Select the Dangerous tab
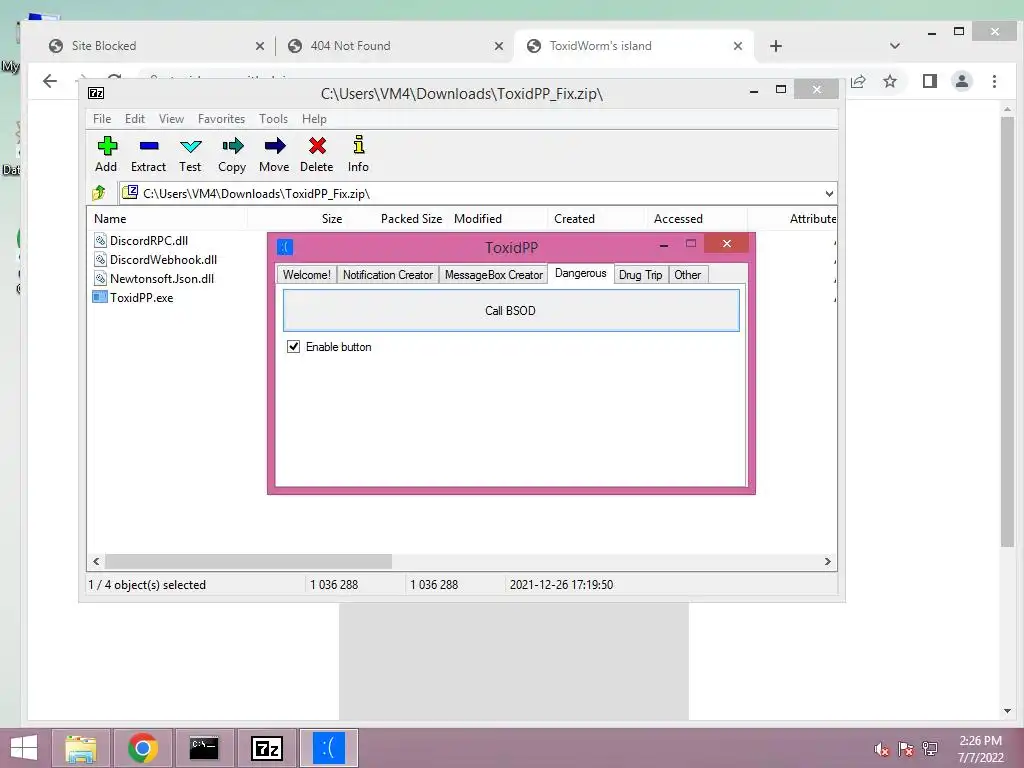 pos(581,273)
